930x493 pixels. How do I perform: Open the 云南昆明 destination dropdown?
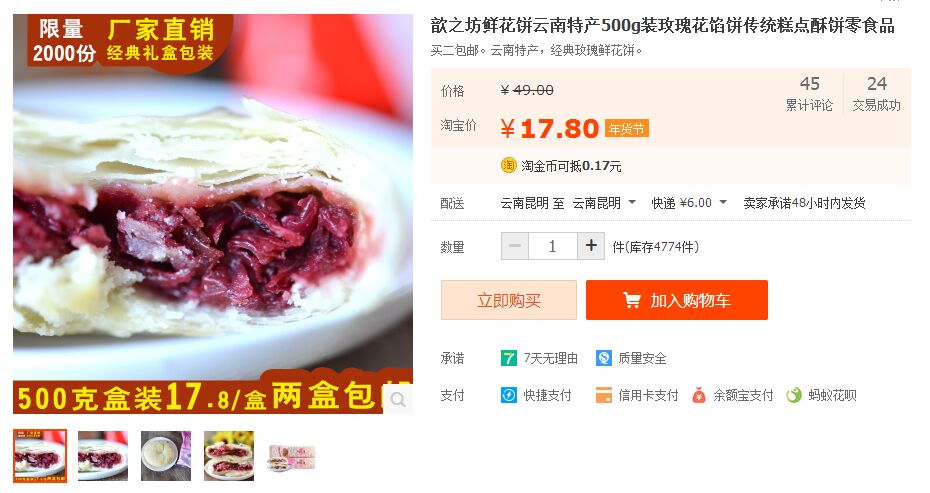(604, 203)
